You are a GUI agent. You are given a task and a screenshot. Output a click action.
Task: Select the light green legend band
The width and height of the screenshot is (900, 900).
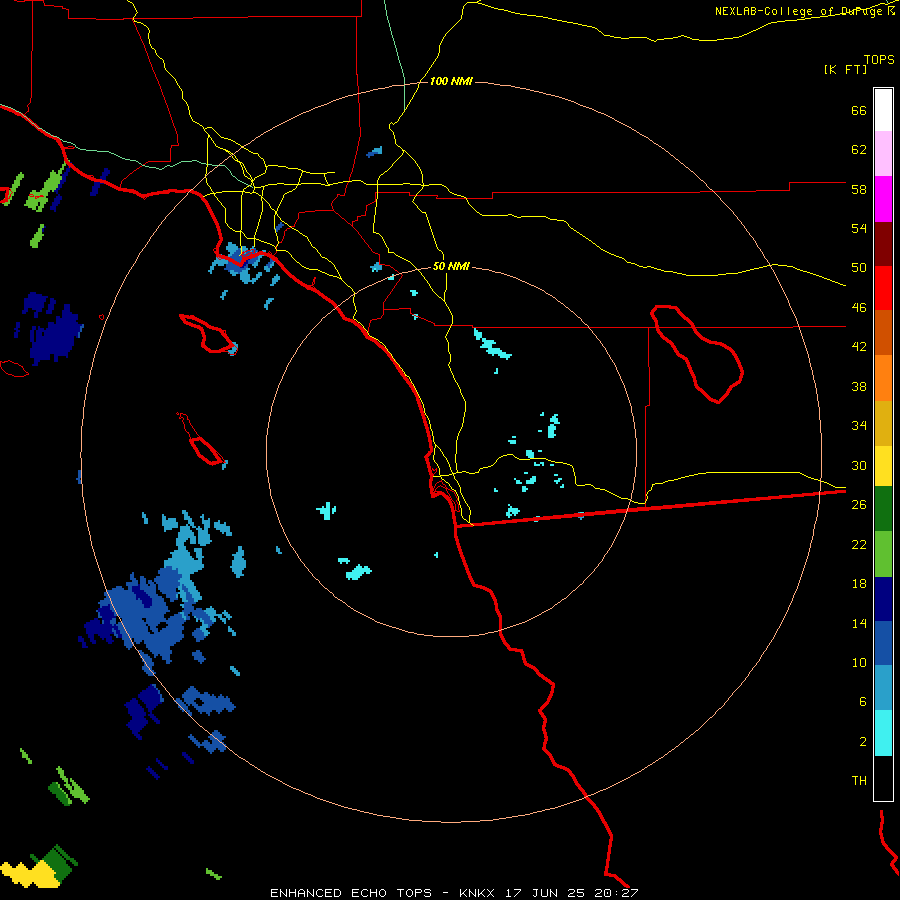(883, 554)
